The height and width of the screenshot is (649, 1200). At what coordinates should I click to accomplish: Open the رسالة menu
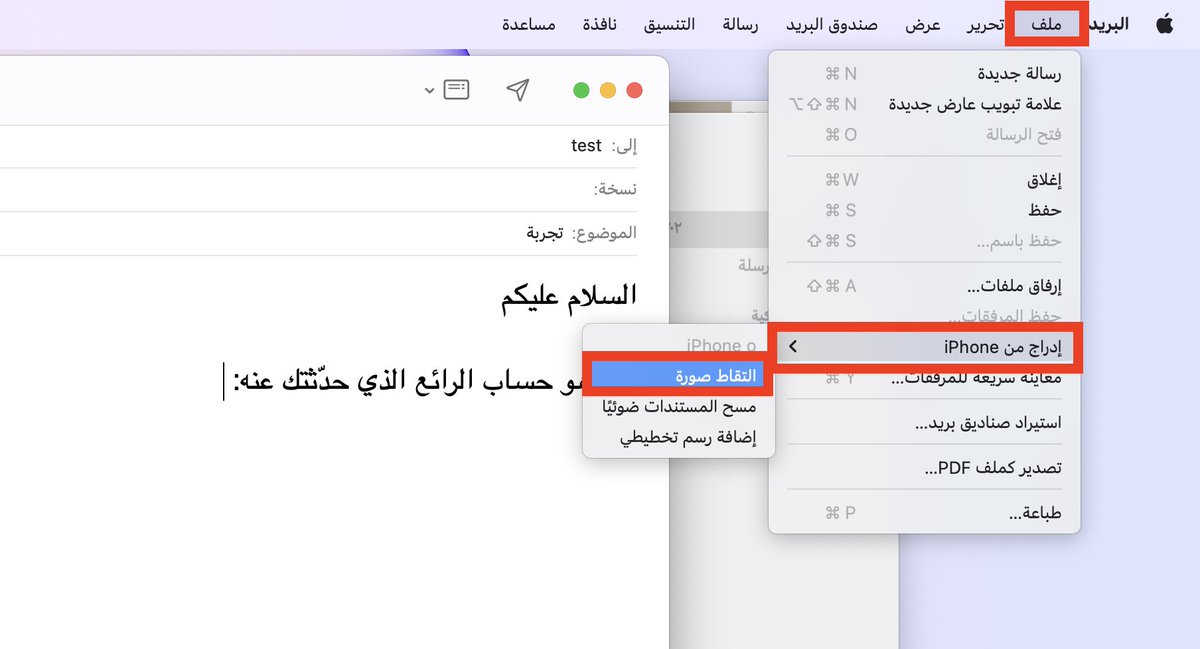click(x=741, y=25)
